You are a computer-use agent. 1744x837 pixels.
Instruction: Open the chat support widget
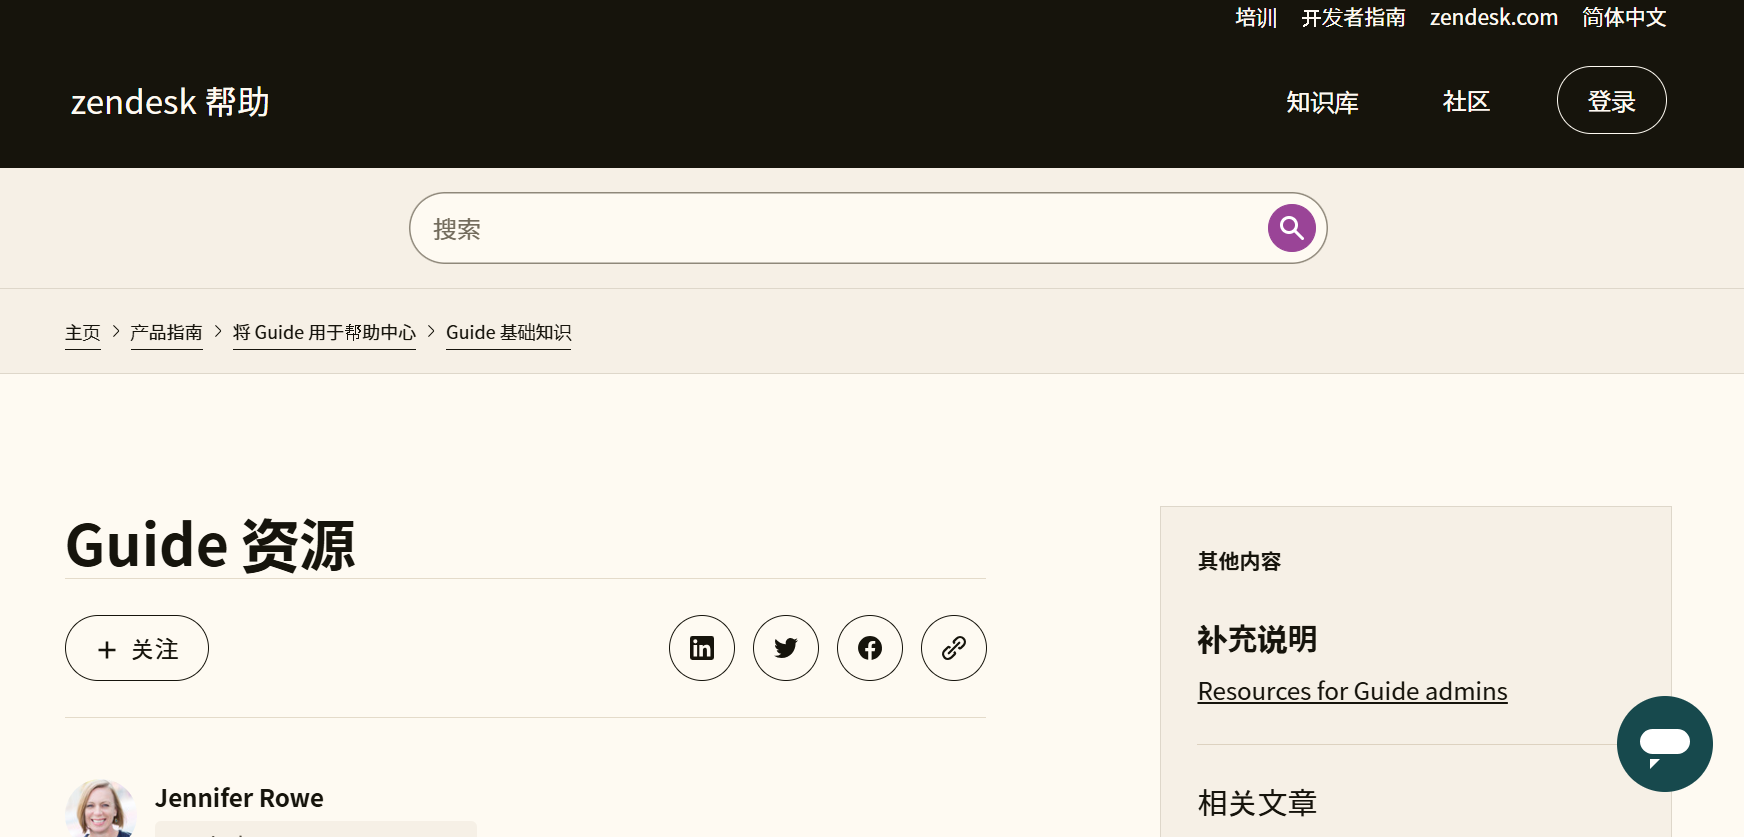[x=1665, y=744]
